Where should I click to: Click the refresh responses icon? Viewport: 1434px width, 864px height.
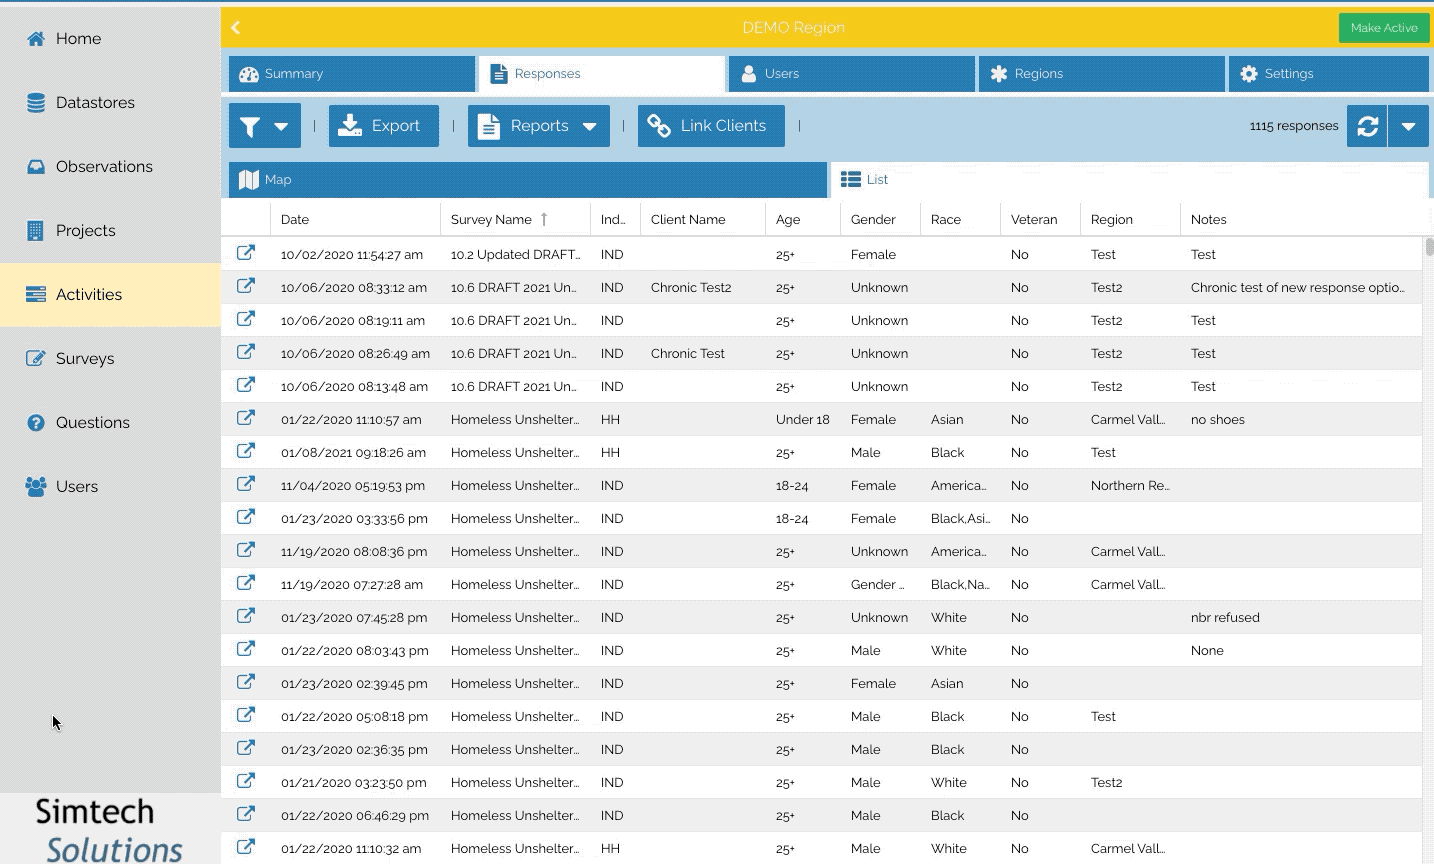(1367, 126)
